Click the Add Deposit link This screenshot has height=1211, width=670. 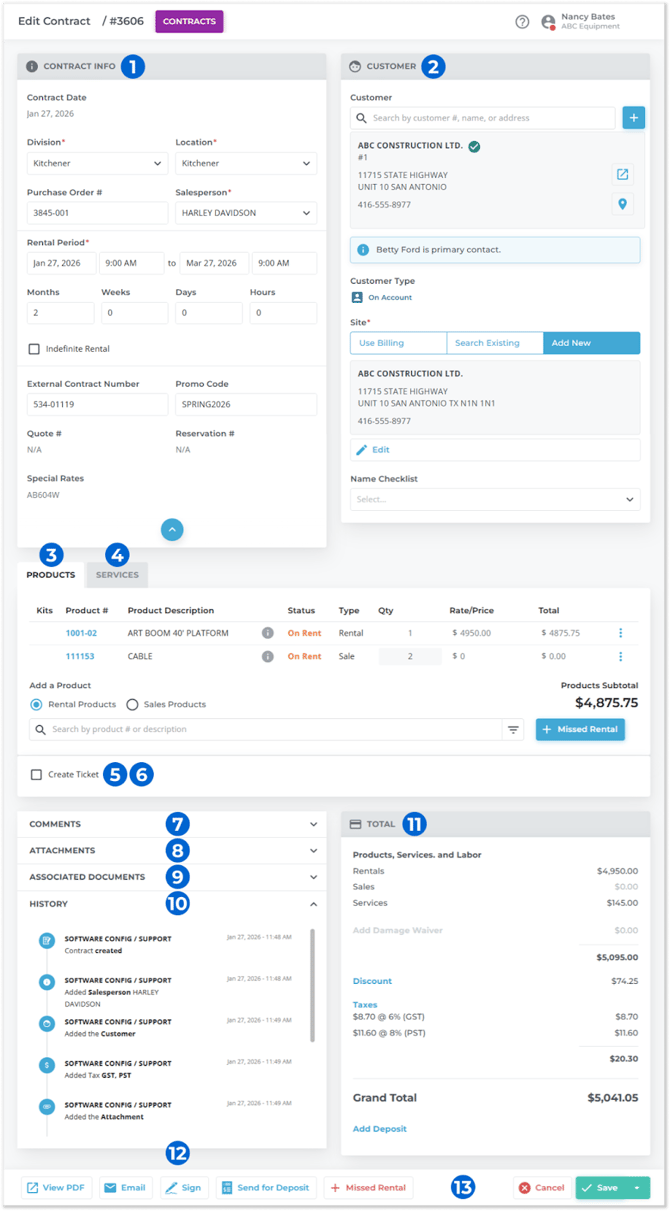tap(379, 1129)
